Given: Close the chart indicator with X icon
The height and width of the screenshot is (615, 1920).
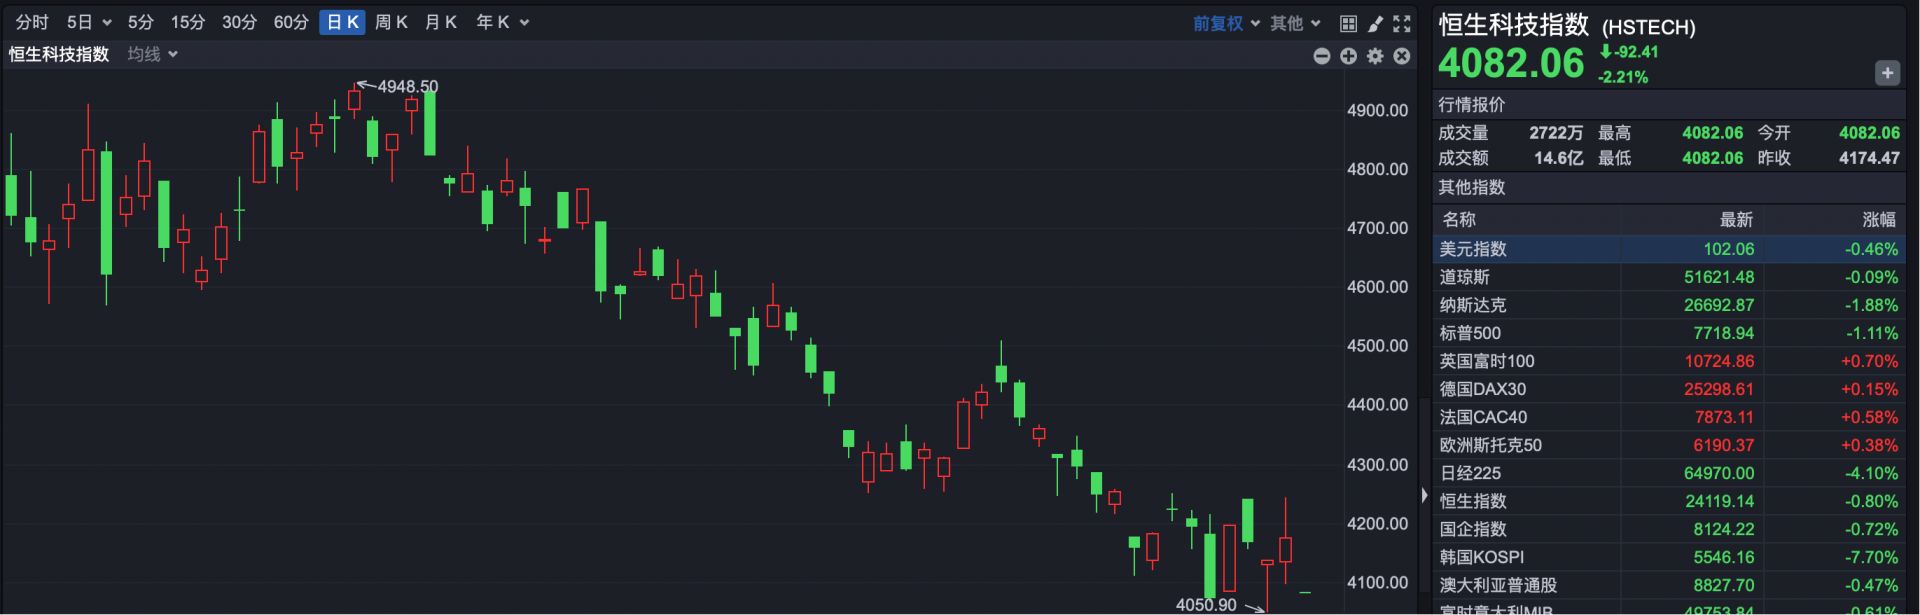Looking at the screenshot, I should pos(1402,56).
